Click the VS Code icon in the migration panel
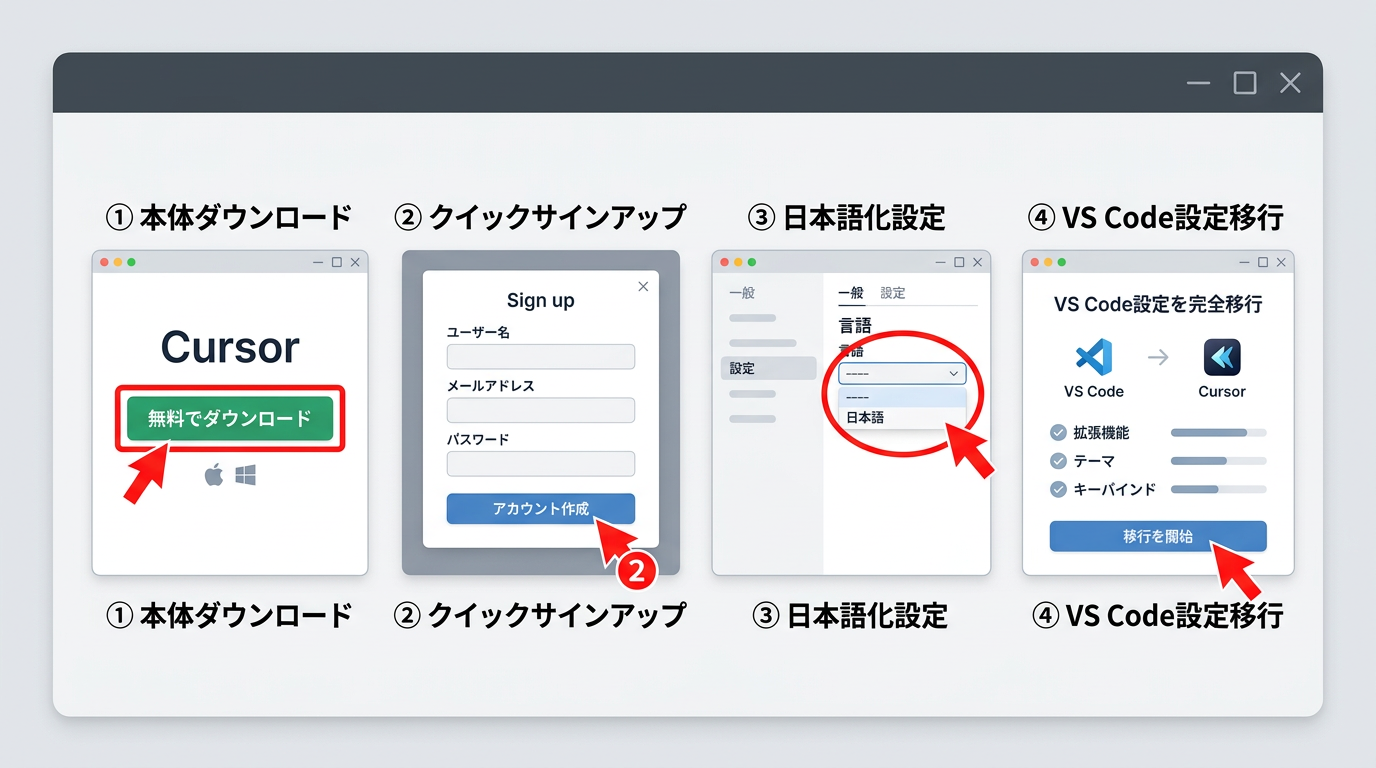This screenshot has height=768, width=1376. tap(1092, 354)
